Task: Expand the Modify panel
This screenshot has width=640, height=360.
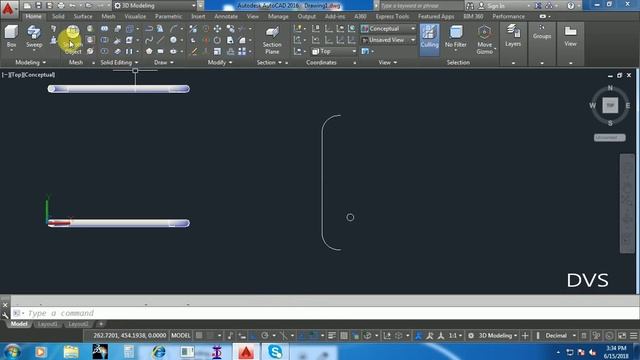Action: point(220,62)
